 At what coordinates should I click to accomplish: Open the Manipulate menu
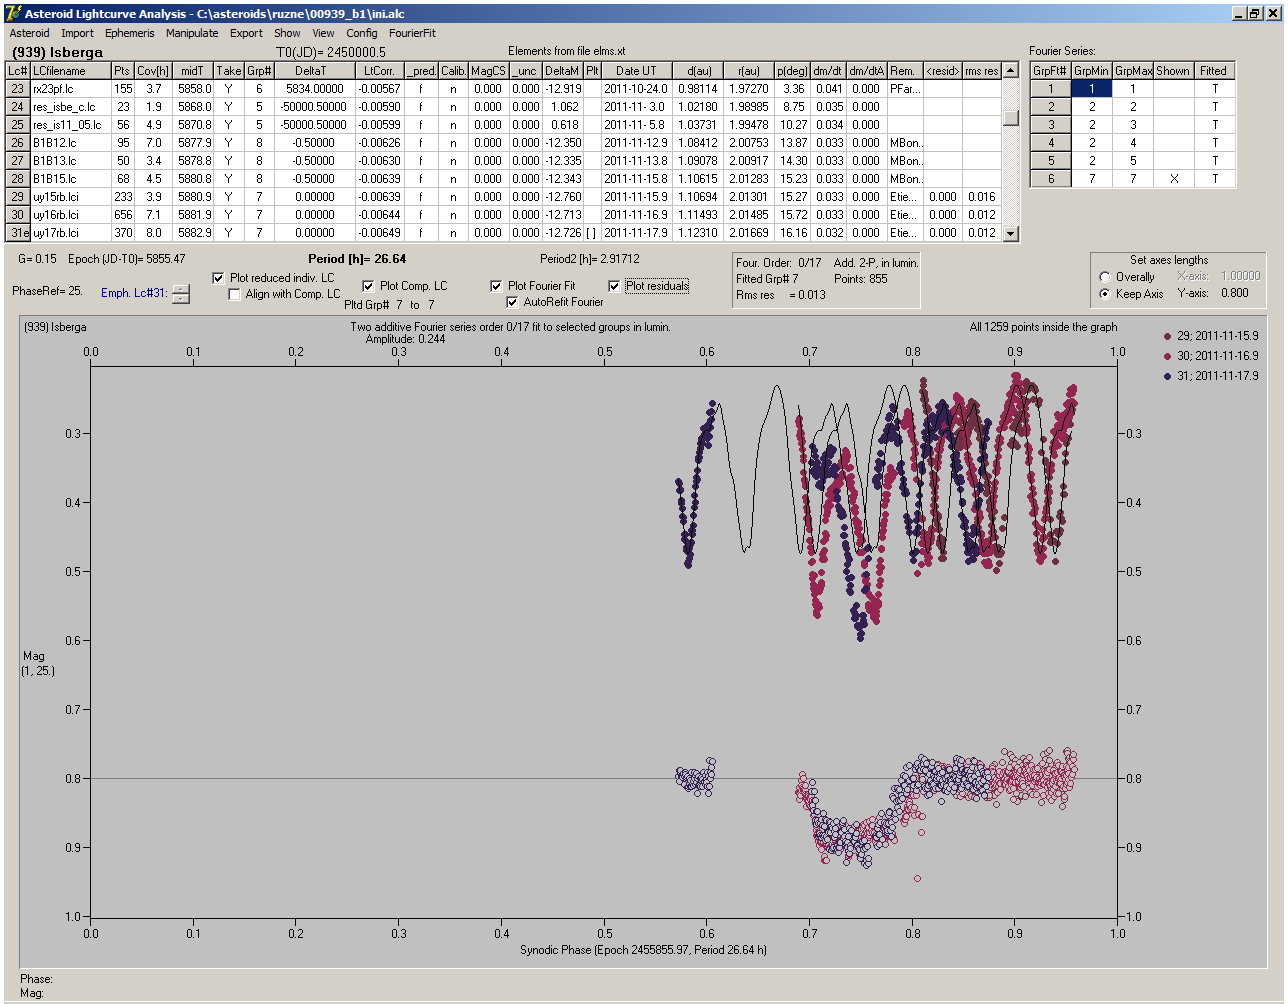coord(192,33)
